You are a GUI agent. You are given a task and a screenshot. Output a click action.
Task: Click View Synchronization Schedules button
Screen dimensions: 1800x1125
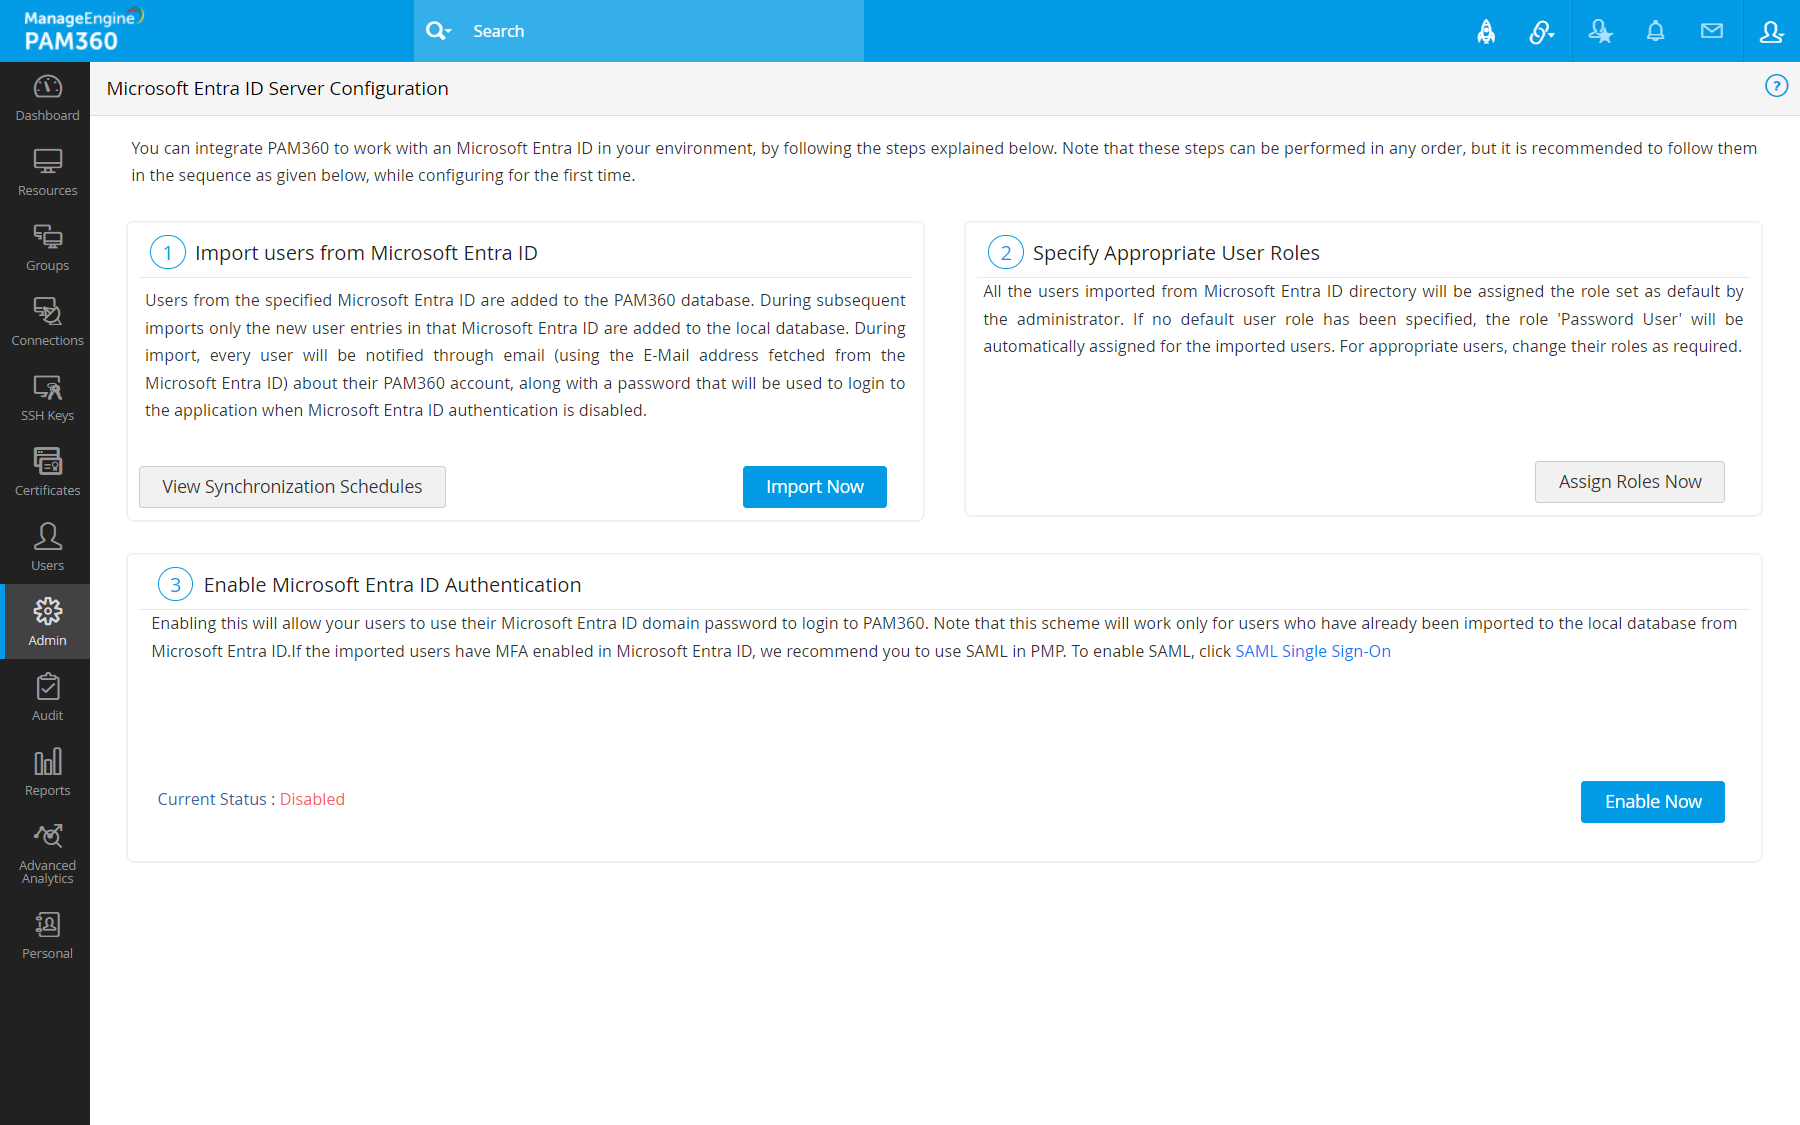pyautogui.click(x=292, y=487)
